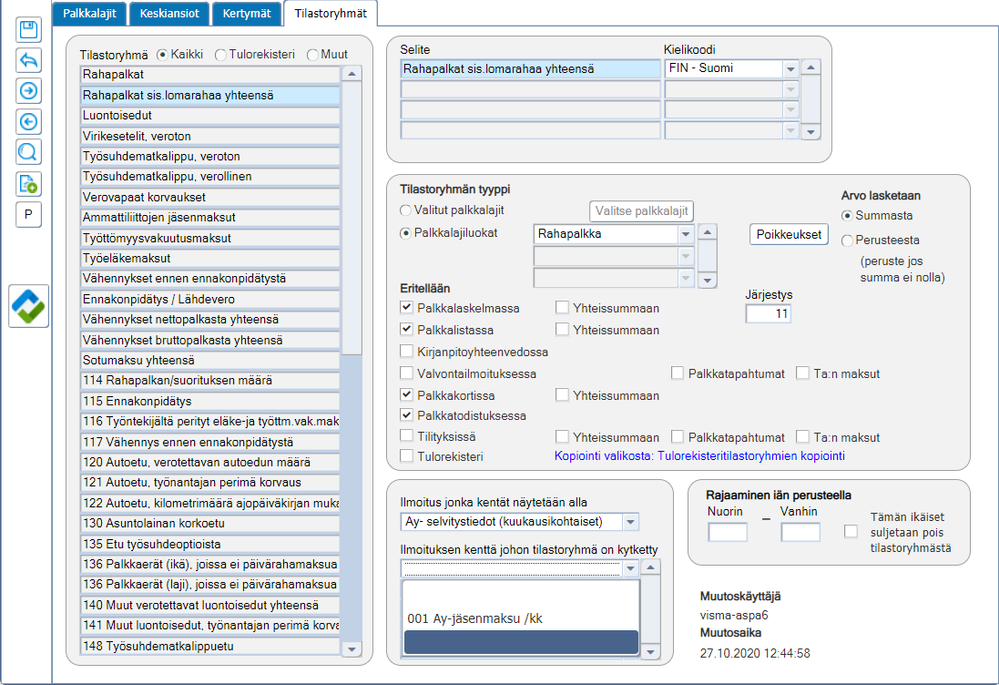Click the Tilastoryhmä list scrollbar thumb
999x685 pixels.
click(352, 218)
